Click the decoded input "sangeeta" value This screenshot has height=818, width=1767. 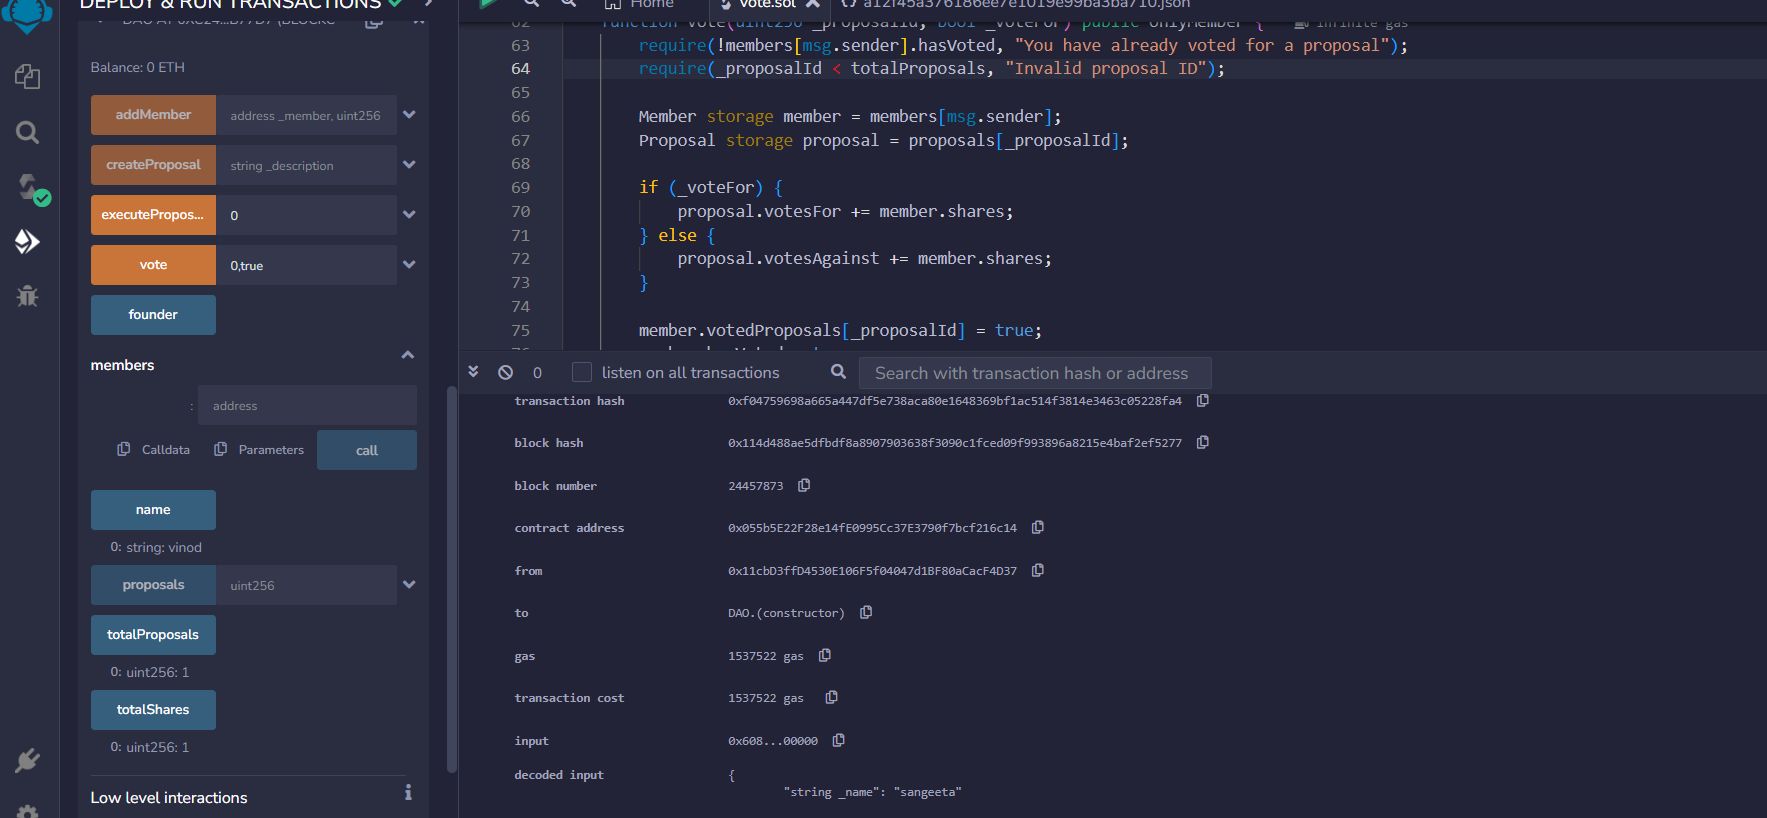pos(927,792)
